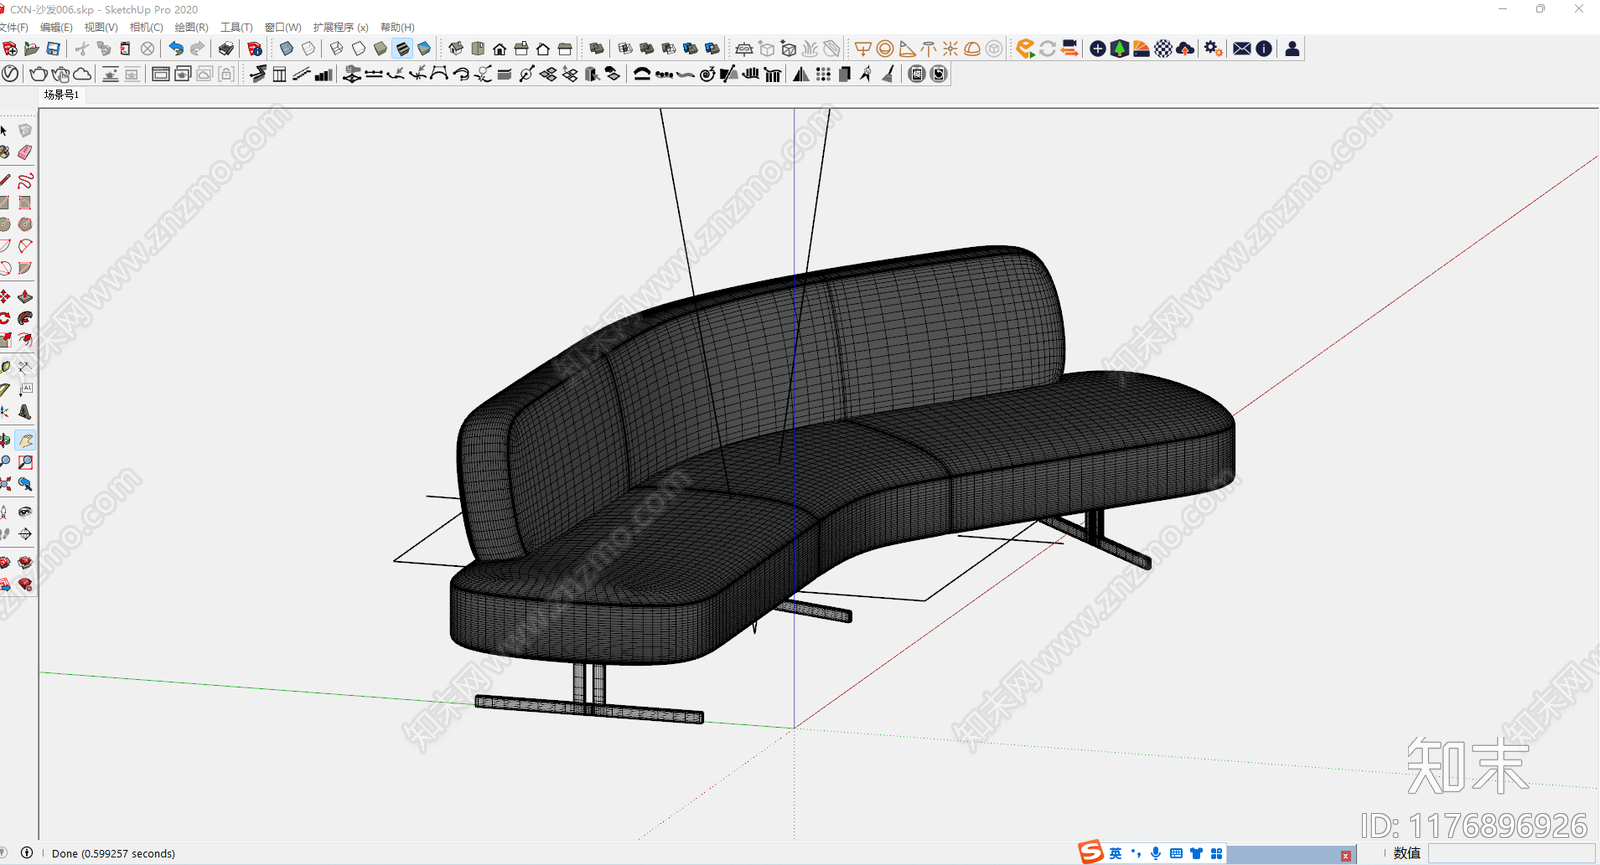Click the envelope mail icon
1600x865 pixels.
(1242, 48)
